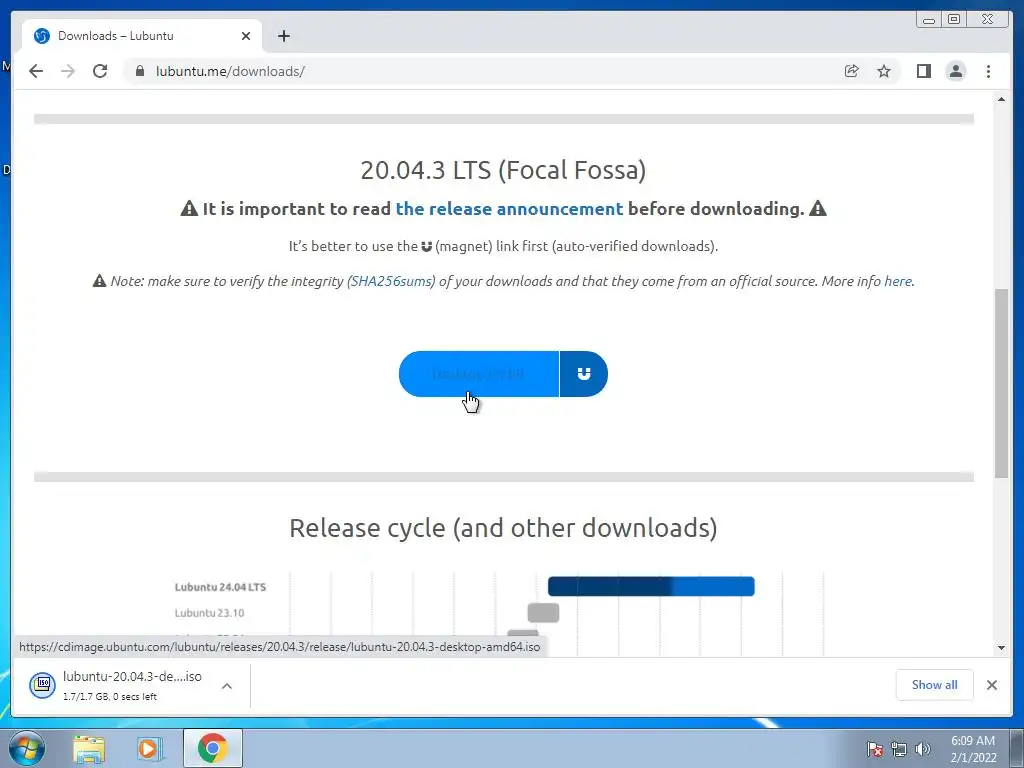
Task: Open the Windows Start menu
Action: point(25,748)
